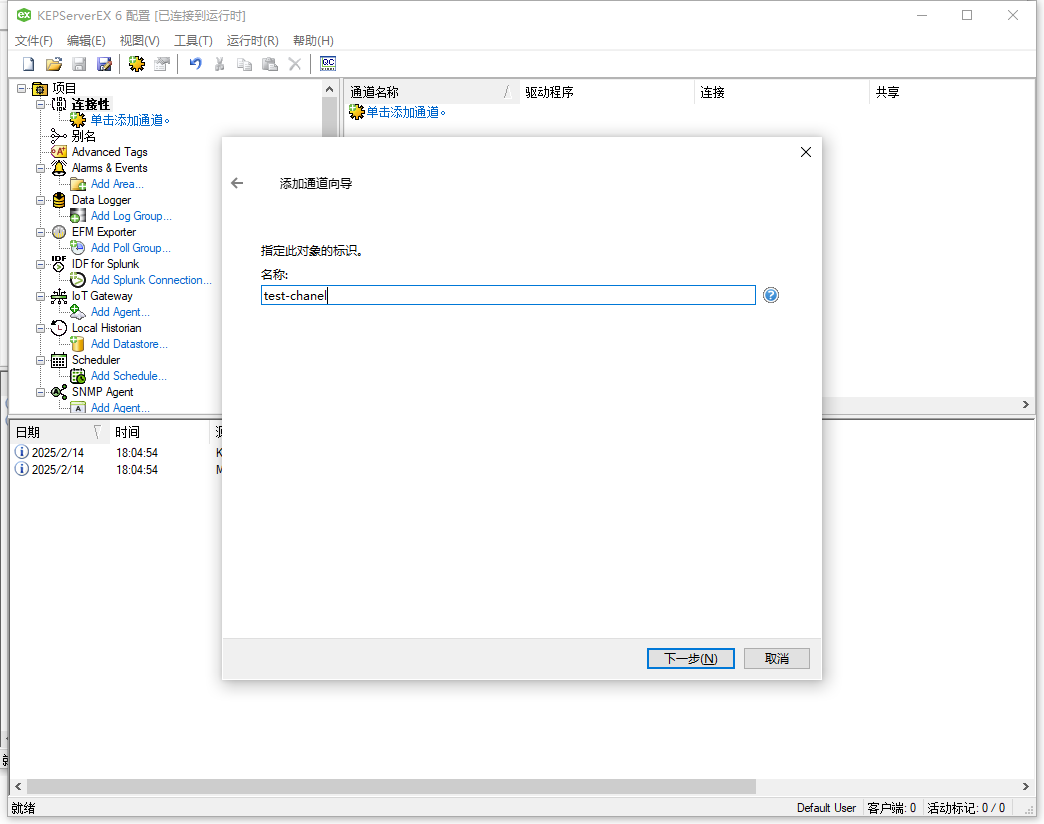Click the wizard back arrow
Image resolution: width=1044 pixels, height=824 pixels.
click(x=237, y=183)
